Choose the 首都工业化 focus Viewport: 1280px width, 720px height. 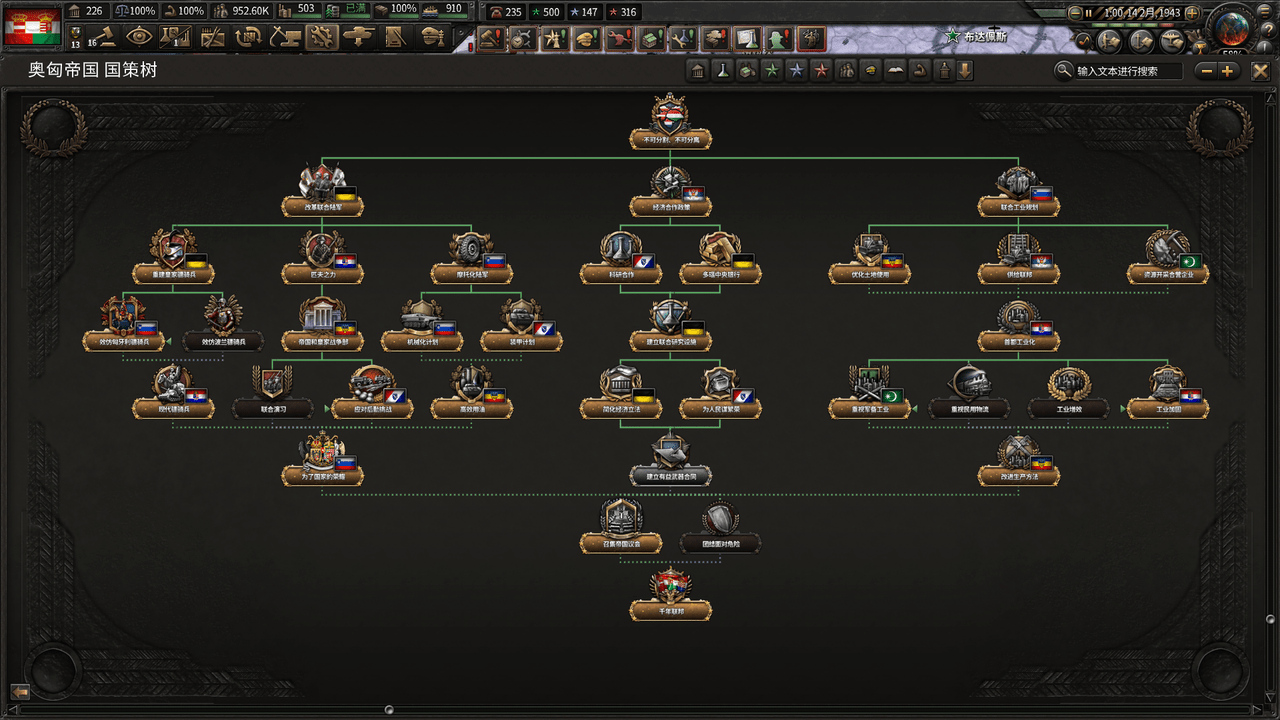click(x=1018, y=324)
